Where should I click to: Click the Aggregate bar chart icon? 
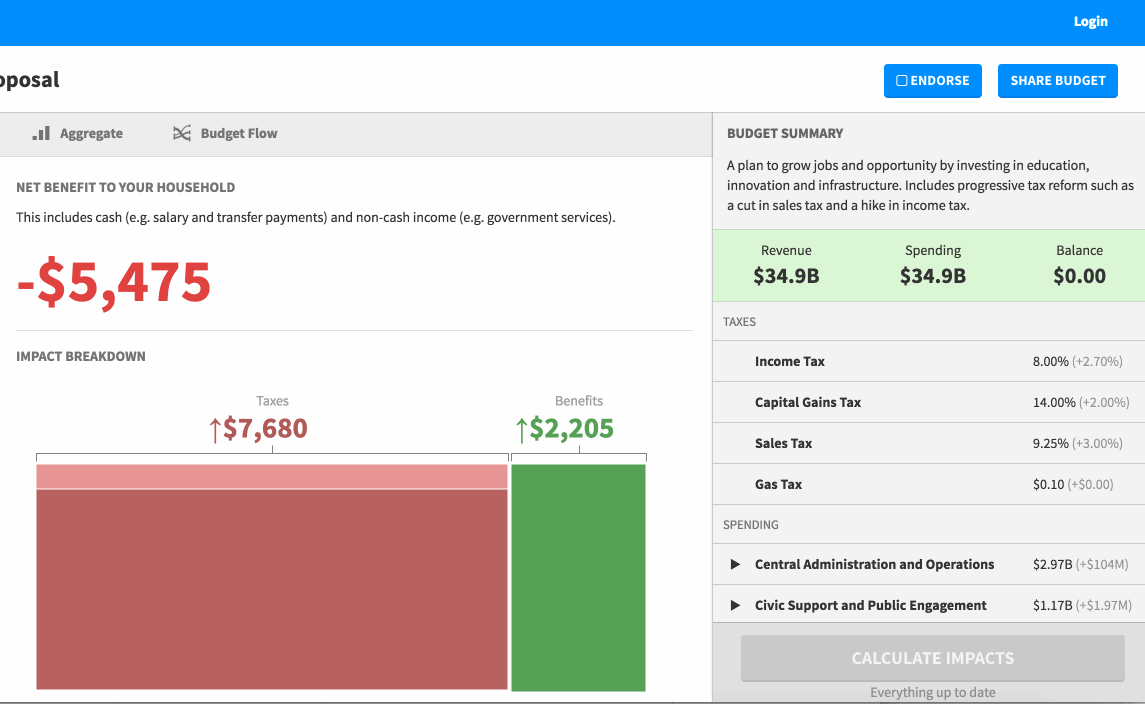(x=41, y=133)
